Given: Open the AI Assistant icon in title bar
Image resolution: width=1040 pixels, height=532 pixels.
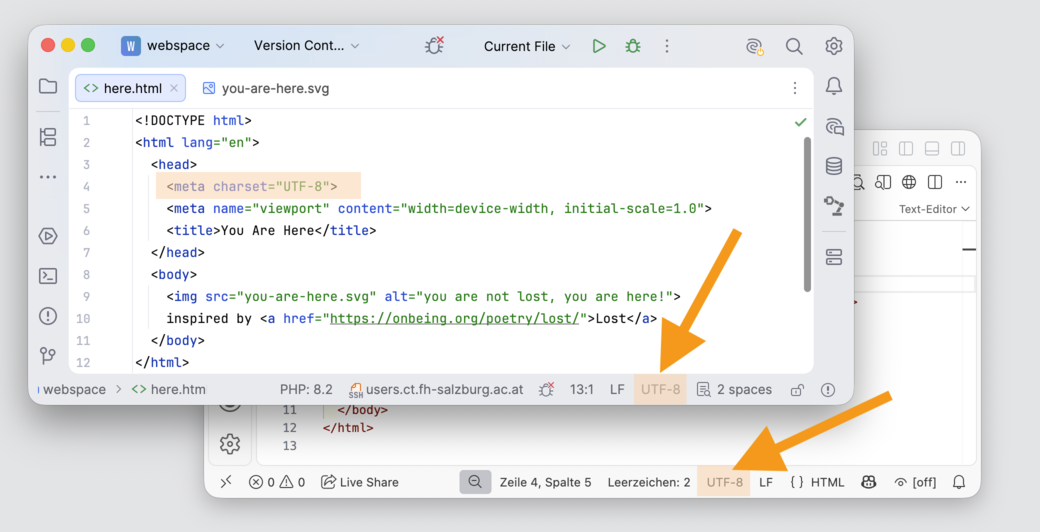Looking at the screenshot, I should tap(754, 46).
